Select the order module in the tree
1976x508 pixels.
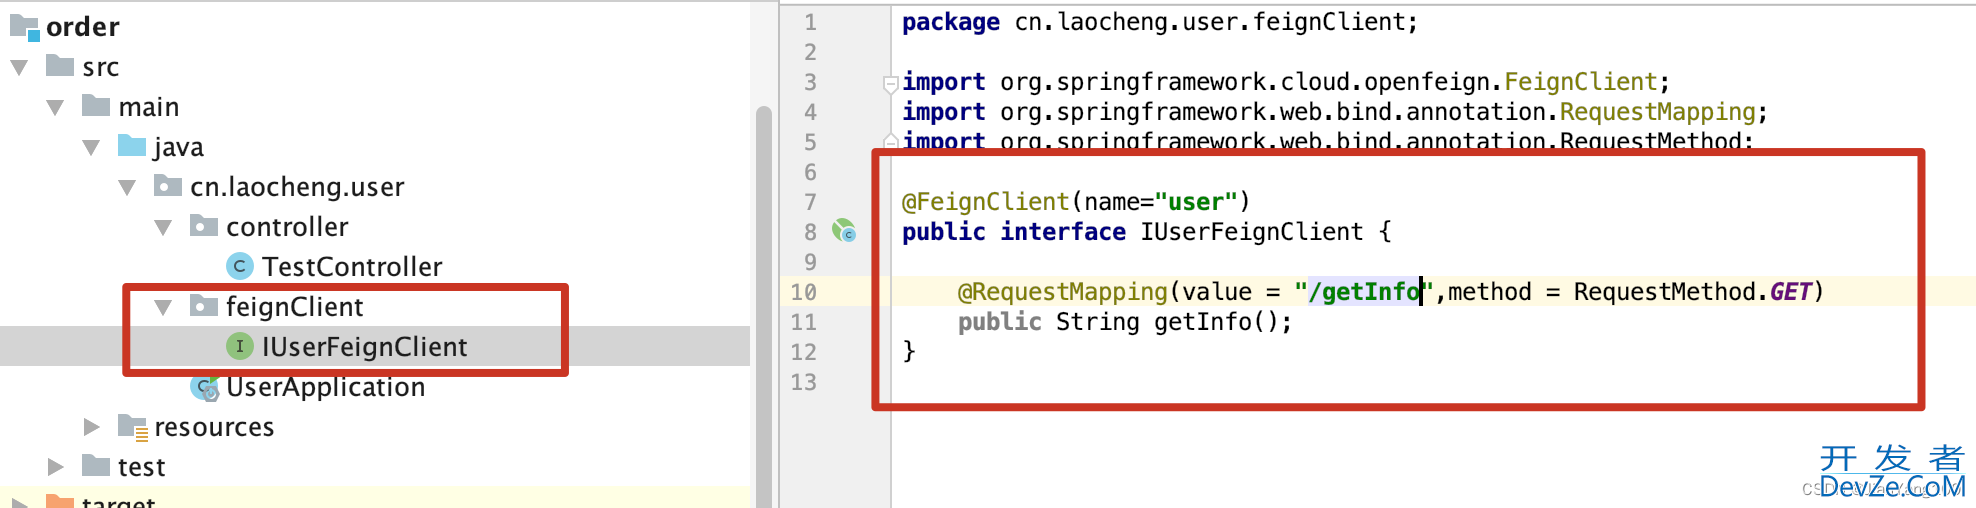[83, 27]
